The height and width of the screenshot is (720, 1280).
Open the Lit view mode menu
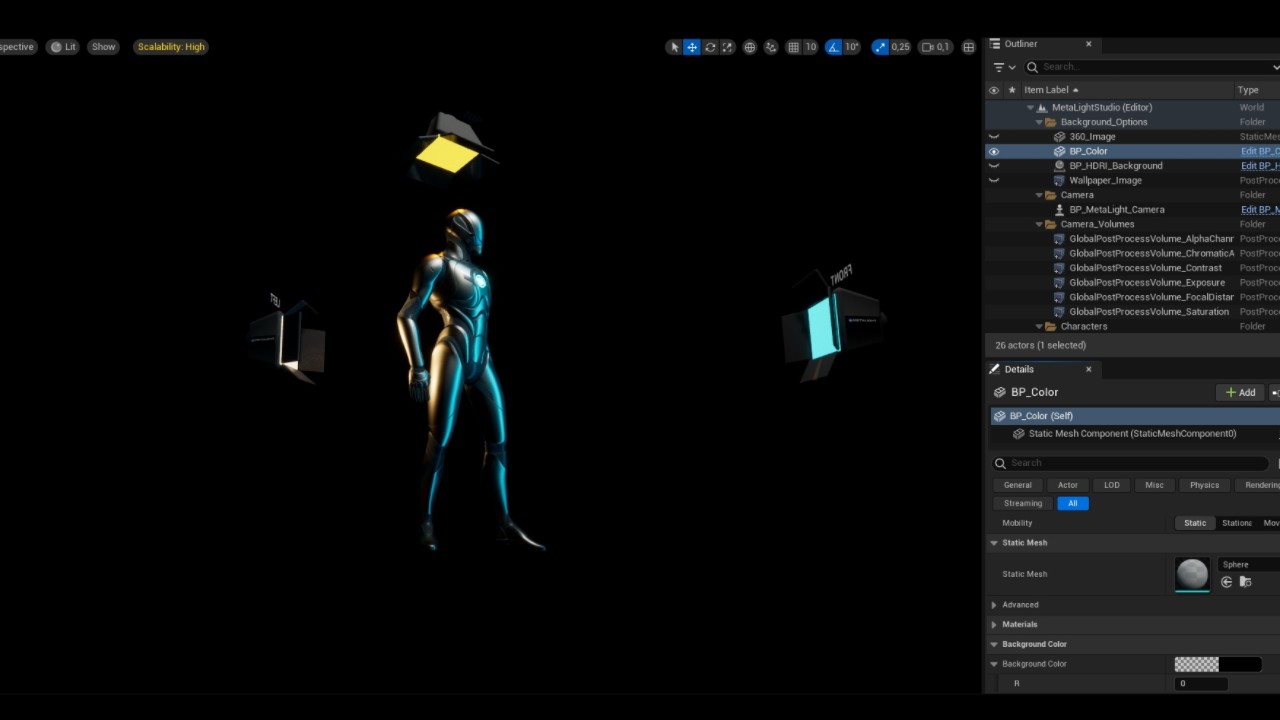(x=64, y=47)
